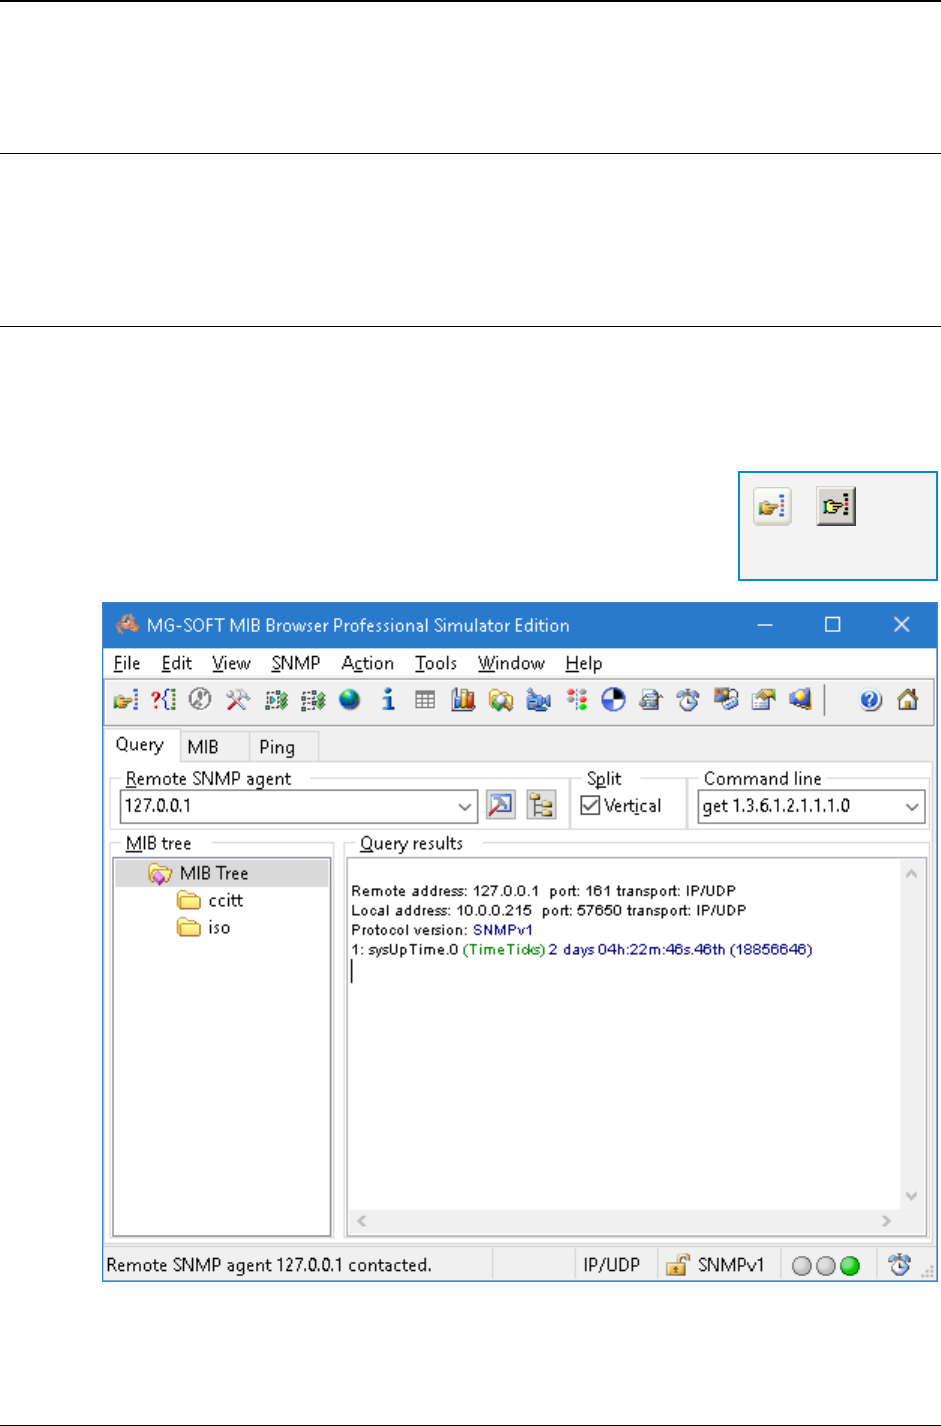Open the Edit menu
This screenshot has height=1426, width=941.
177,663
